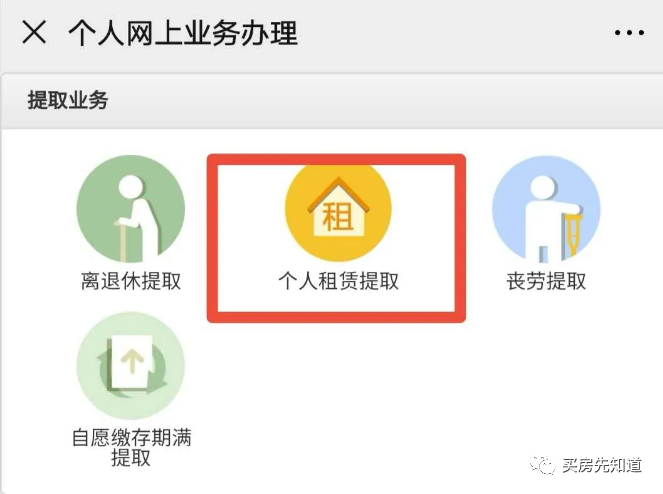Tap the 自愿缴存期满提取 text label
The image size is (663, 494).
pyautogui.click(x=132, y=447)
